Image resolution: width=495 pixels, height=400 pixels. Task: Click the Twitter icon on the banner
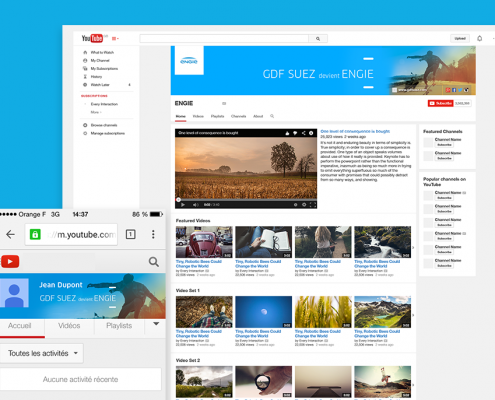coord(460,90)
